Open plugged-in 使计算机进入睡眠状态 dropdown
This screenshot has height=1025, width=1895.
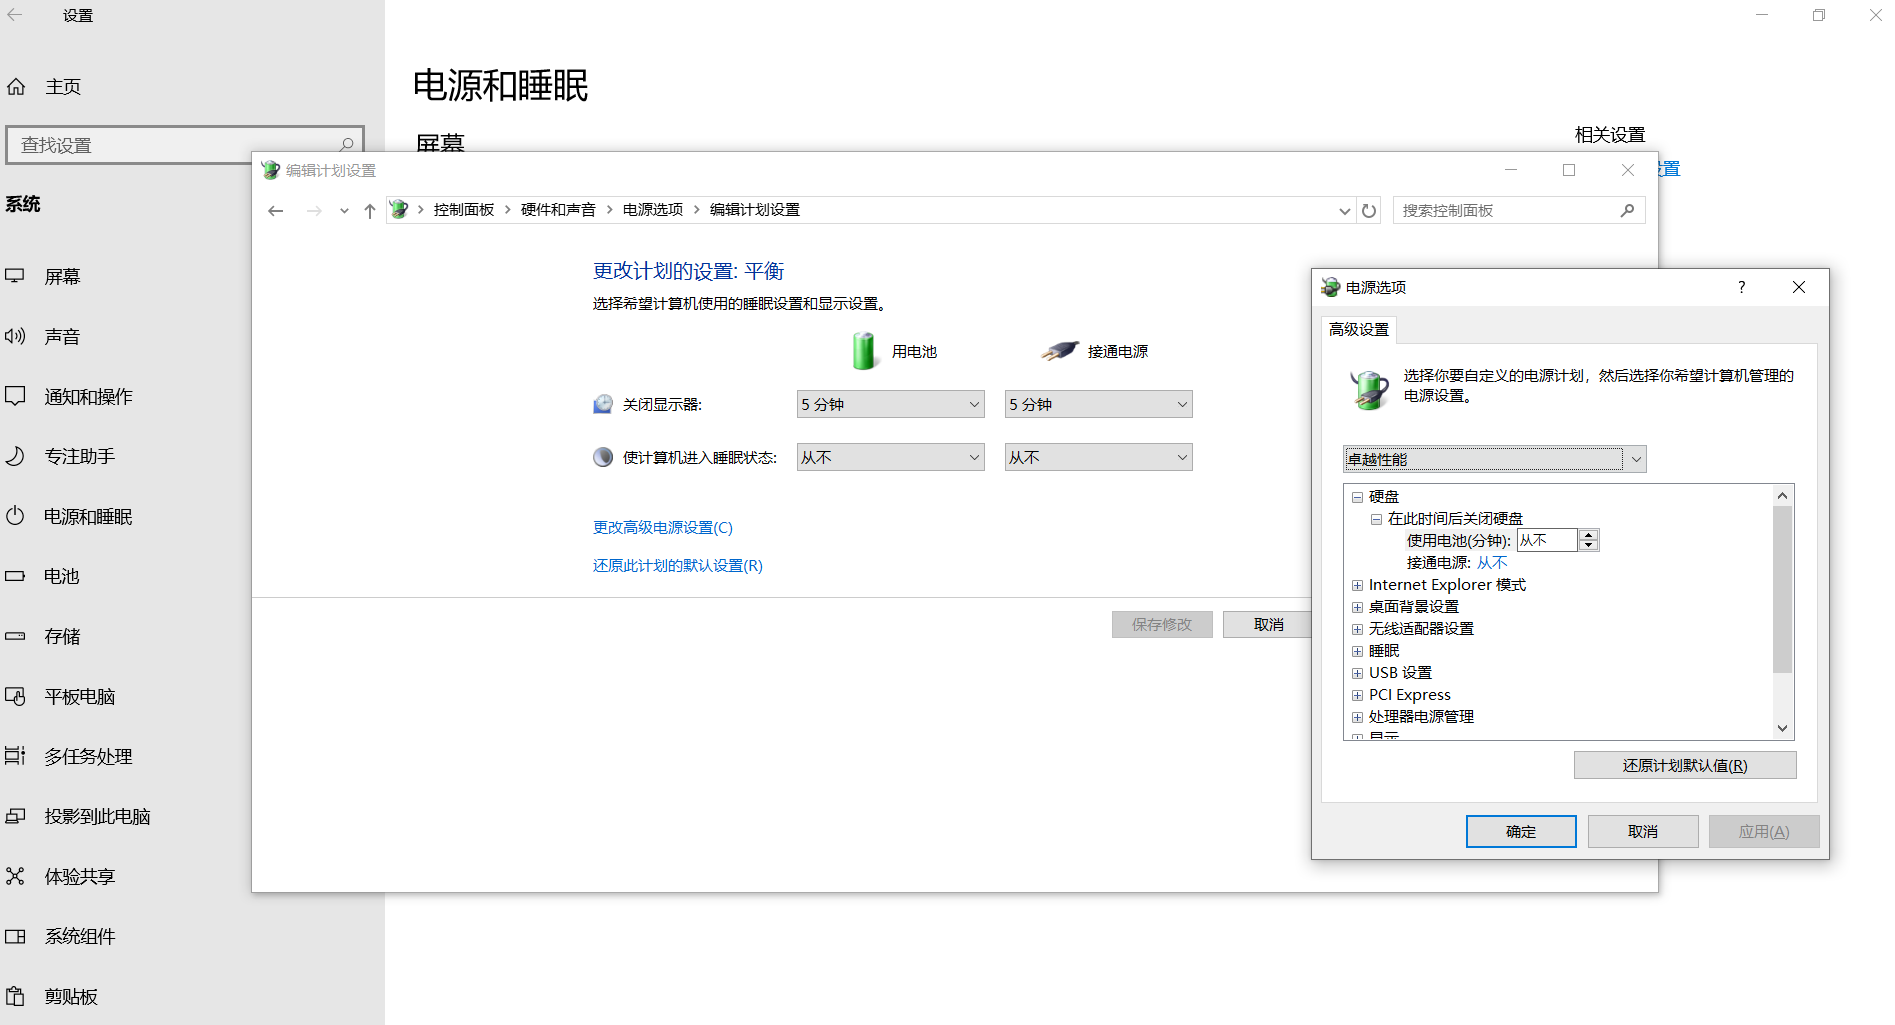pyautogui.click(x=1098, y=458)
